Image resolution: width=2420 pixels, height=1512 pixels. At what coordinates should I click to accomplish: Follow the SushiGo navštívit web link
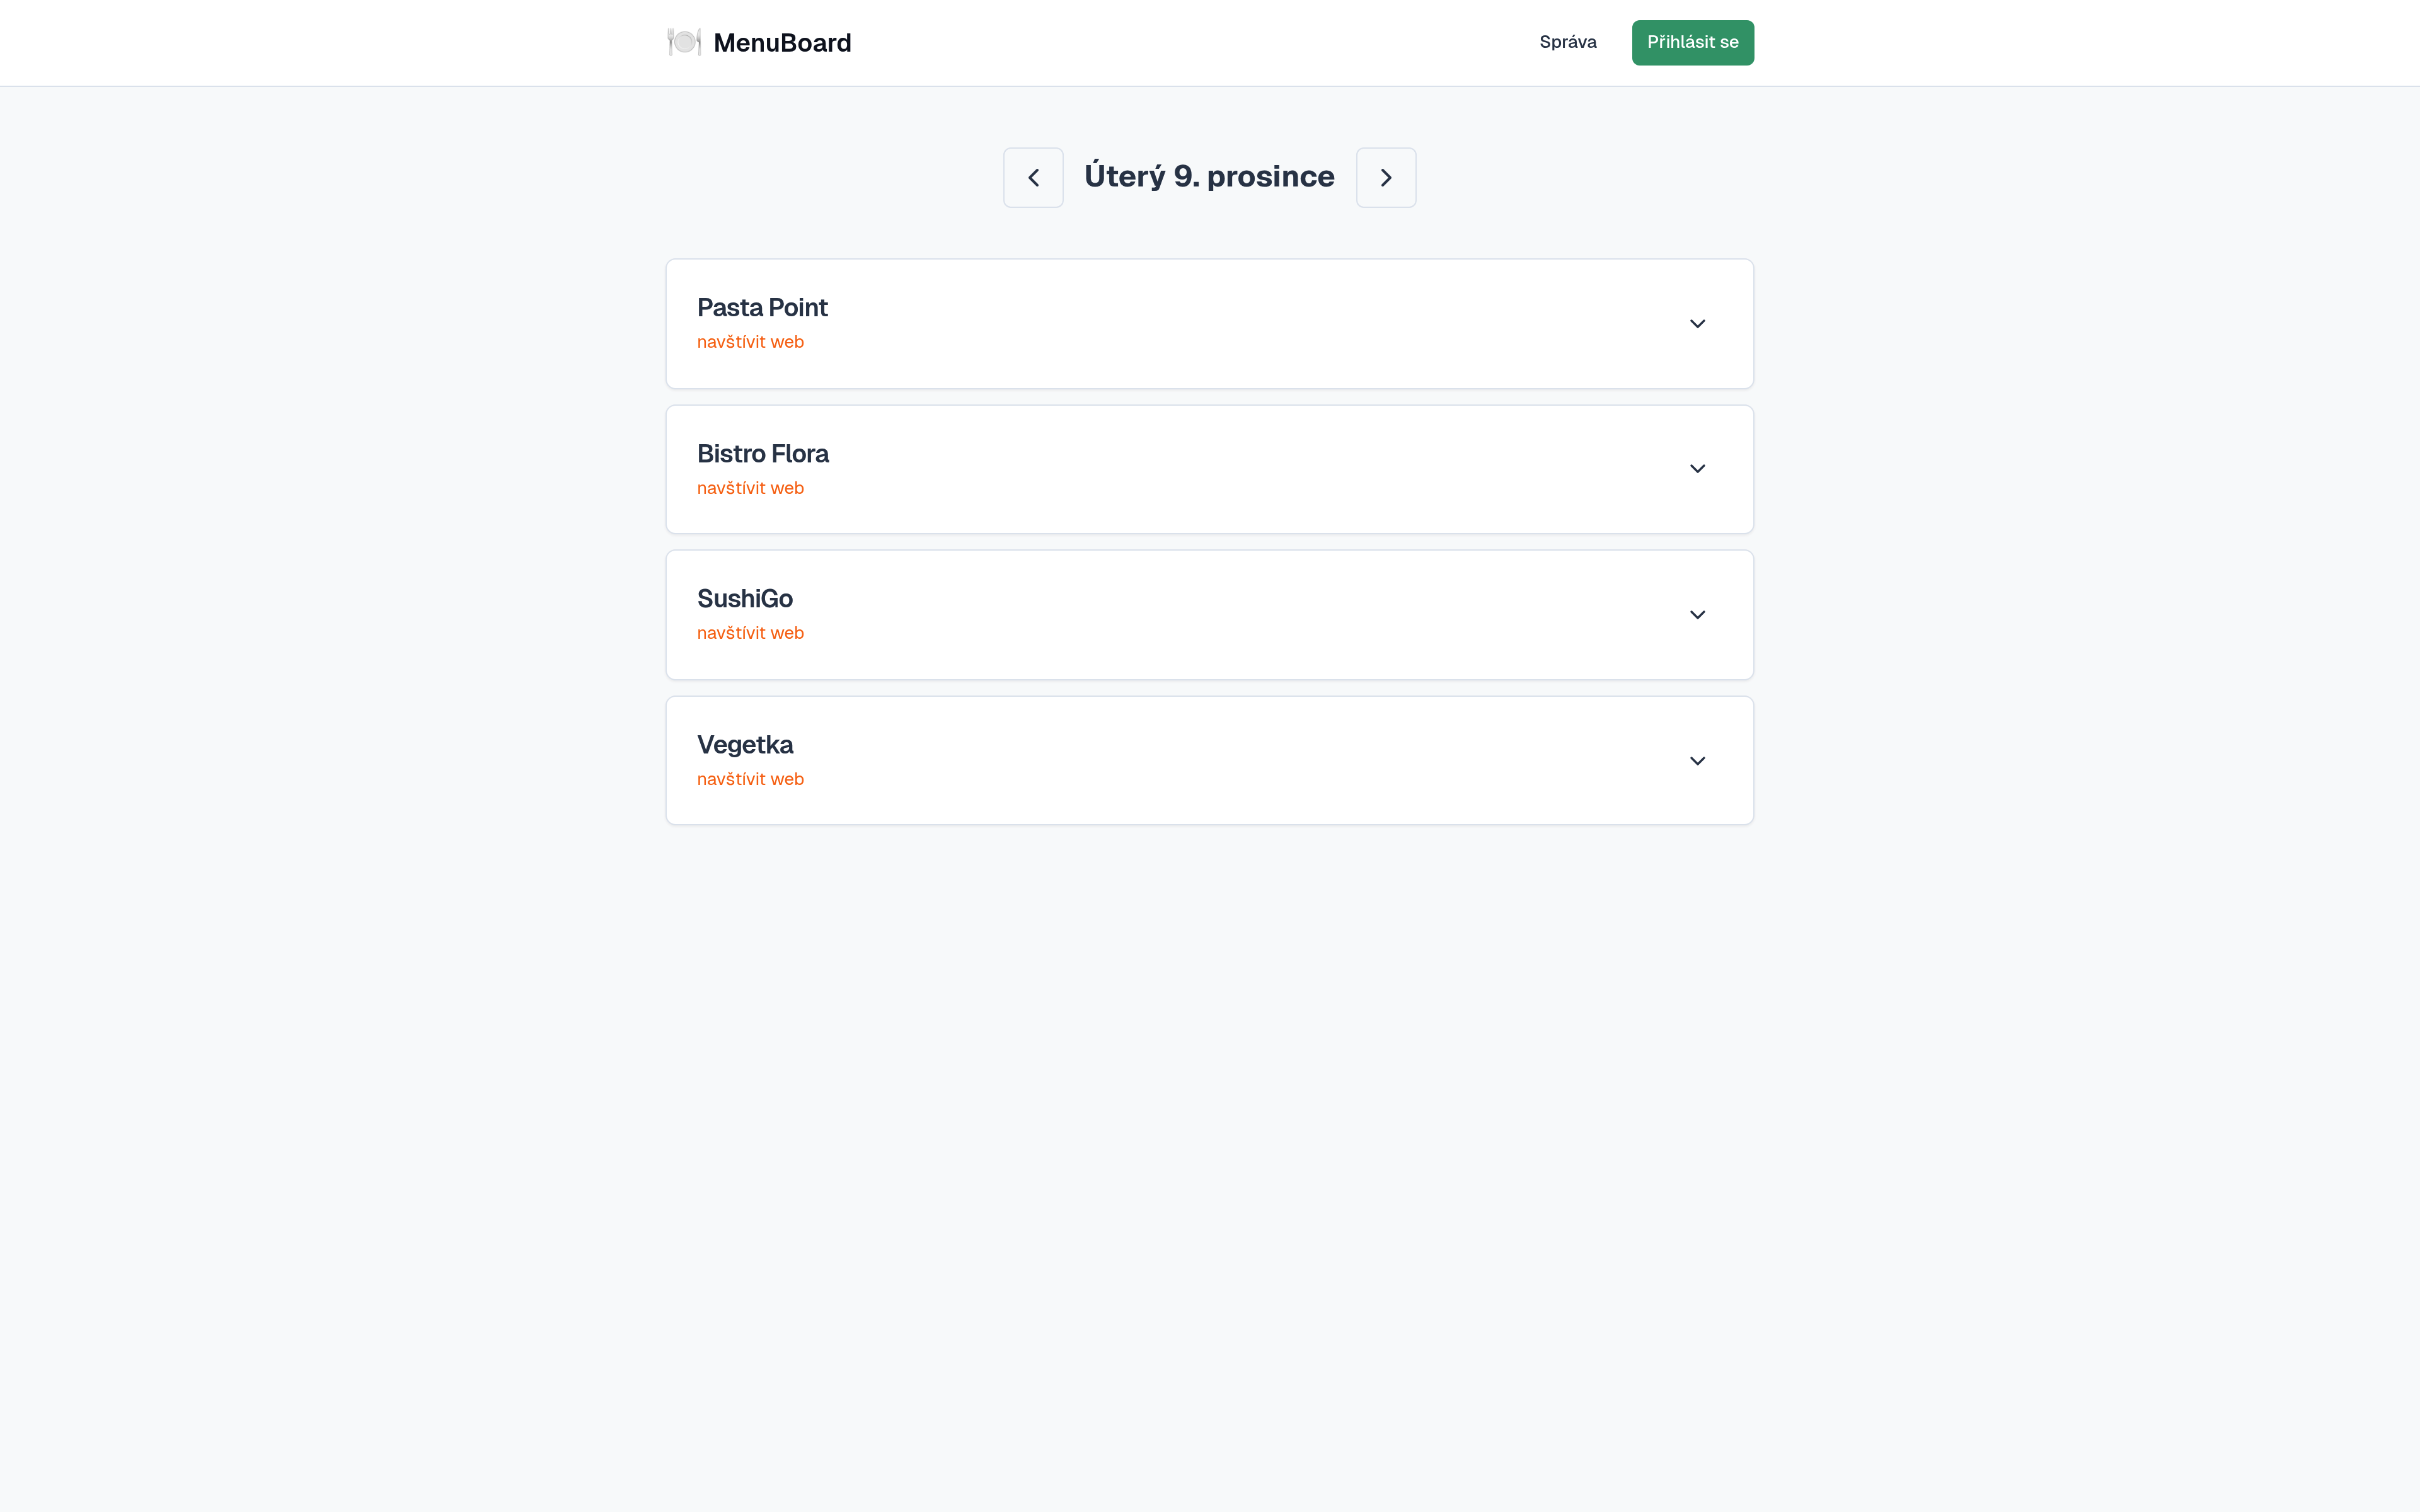click(x=750, y=633)
